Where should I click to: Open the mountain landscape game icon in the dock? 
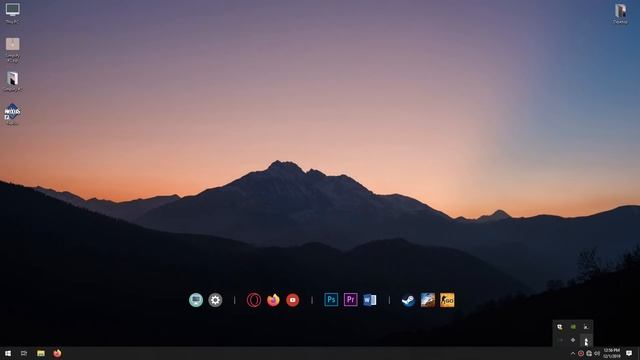click(x=428, y=300)
